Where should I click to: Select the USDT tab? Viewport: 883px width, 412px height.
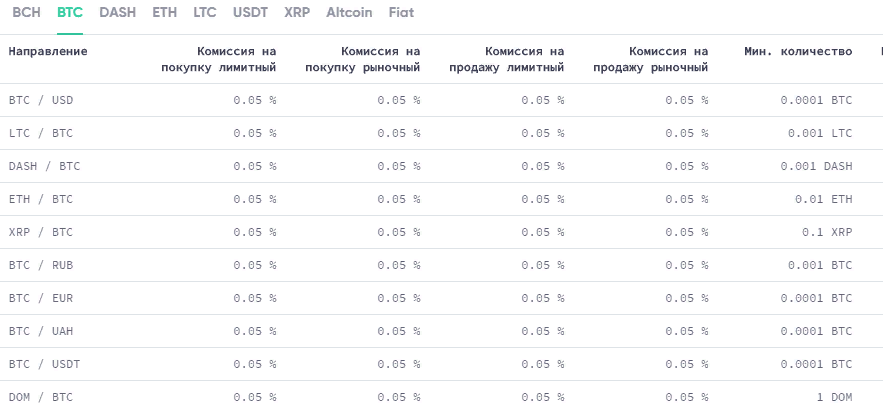click(251, 12)
